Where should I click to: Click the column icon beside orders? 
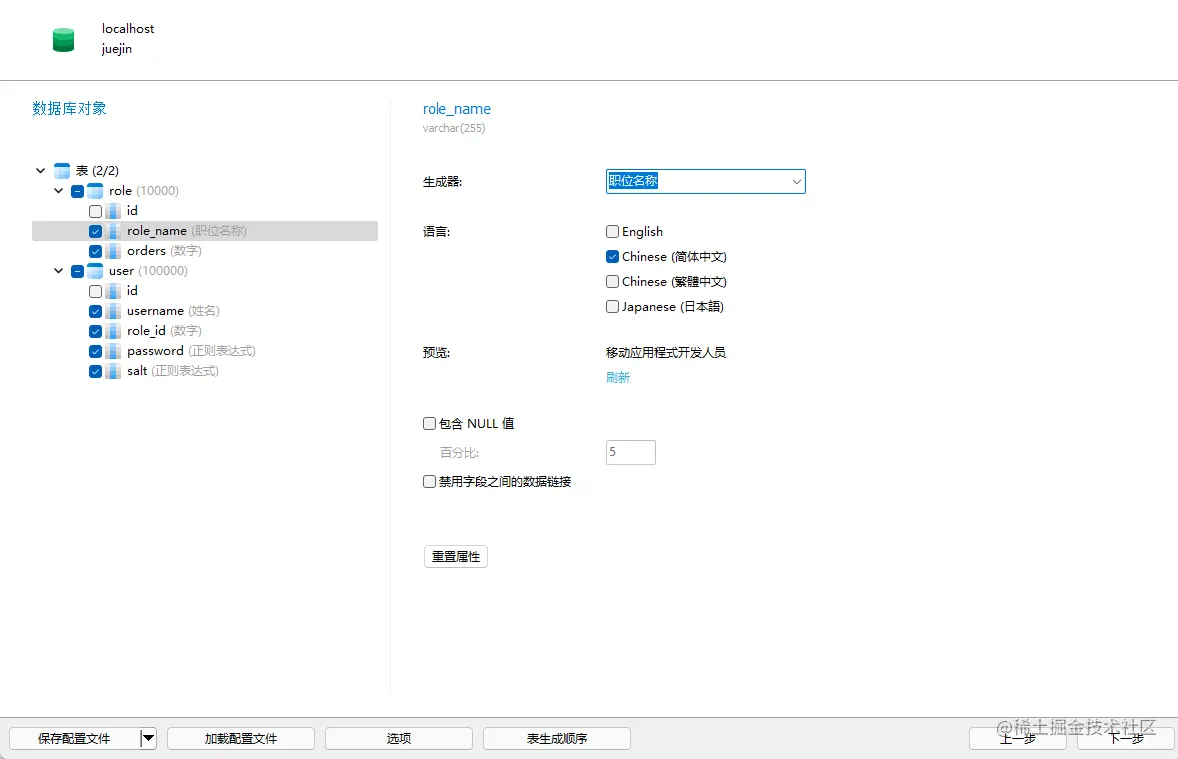coord(113,251)
